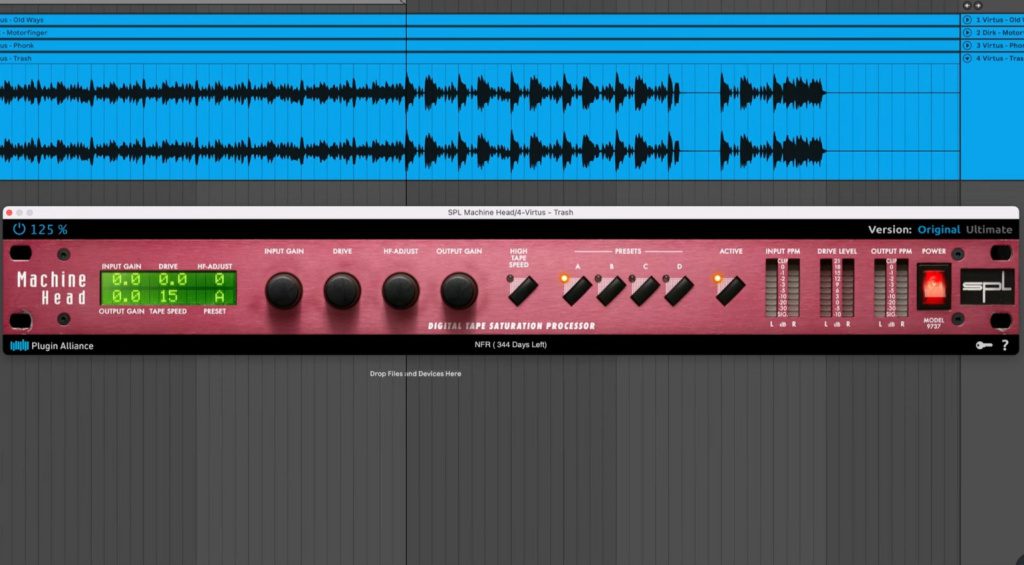Click the Input Gain knob
The height and width of the screenshot is (565, 1024).
283,290
